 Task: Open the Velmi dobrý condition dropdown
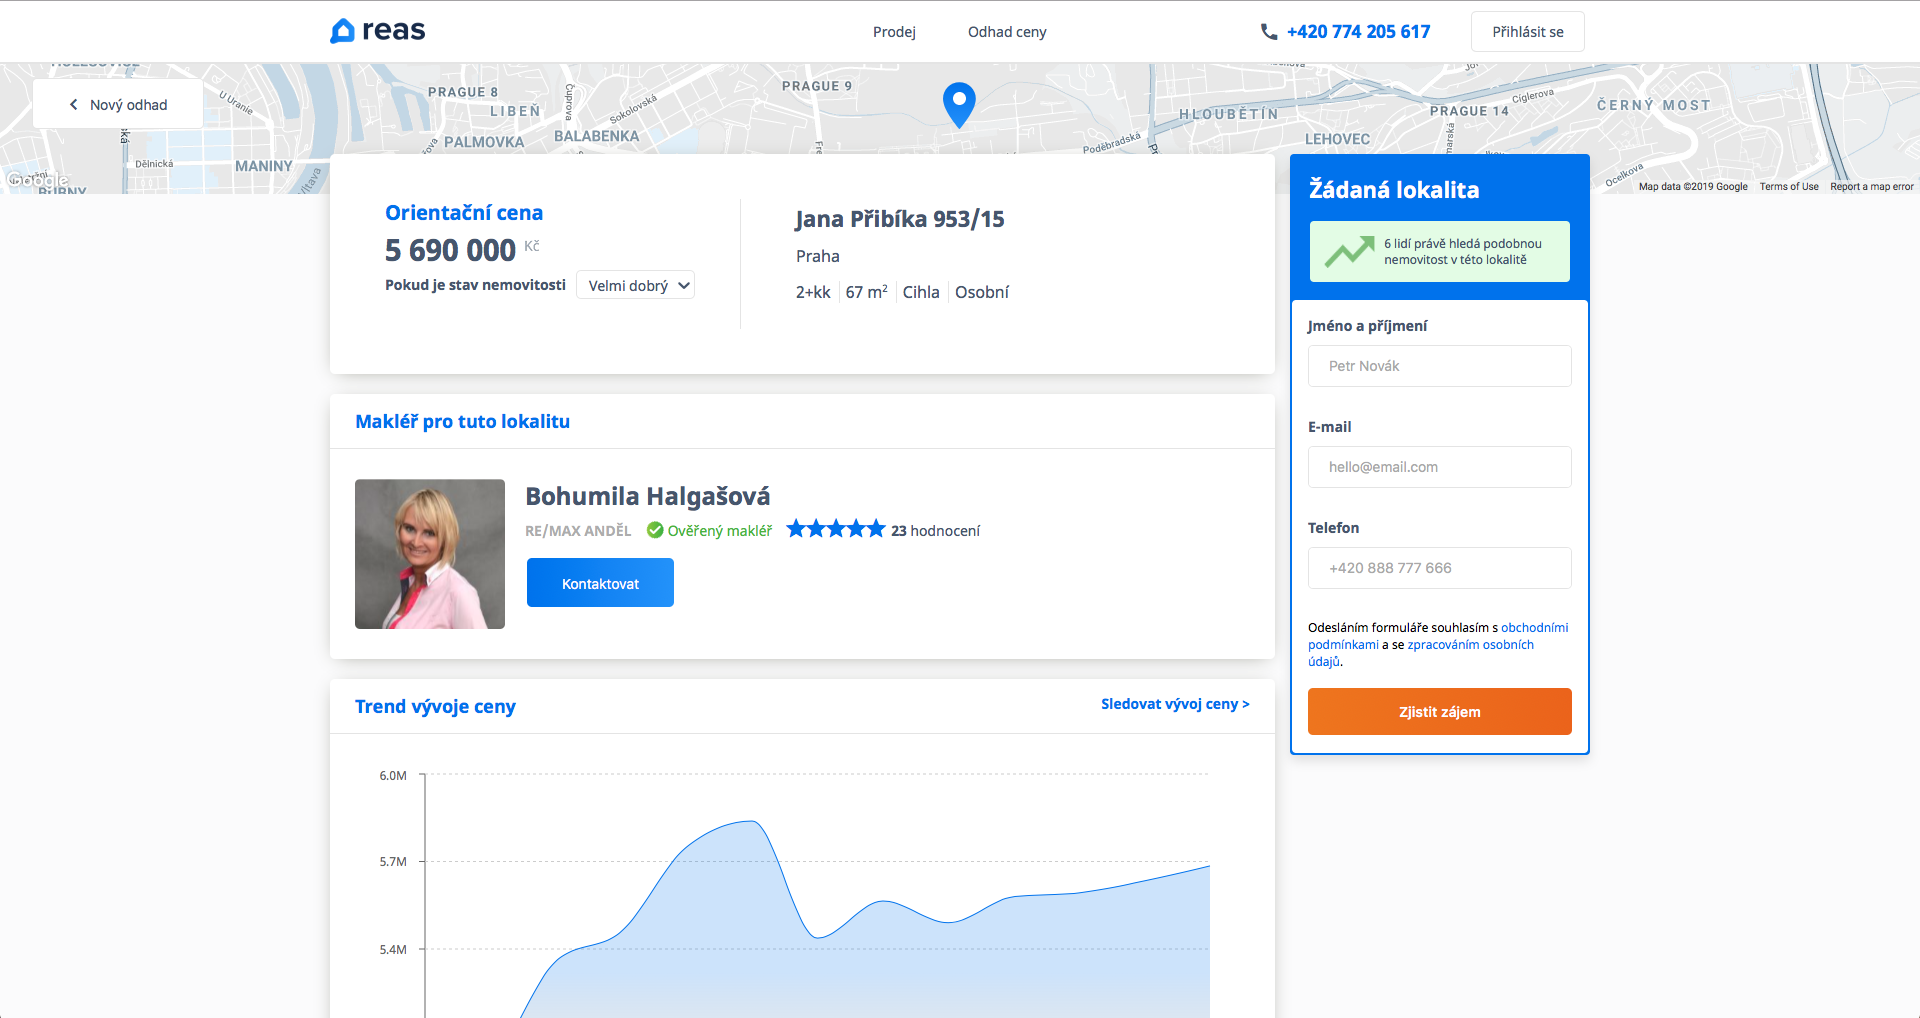635,286
